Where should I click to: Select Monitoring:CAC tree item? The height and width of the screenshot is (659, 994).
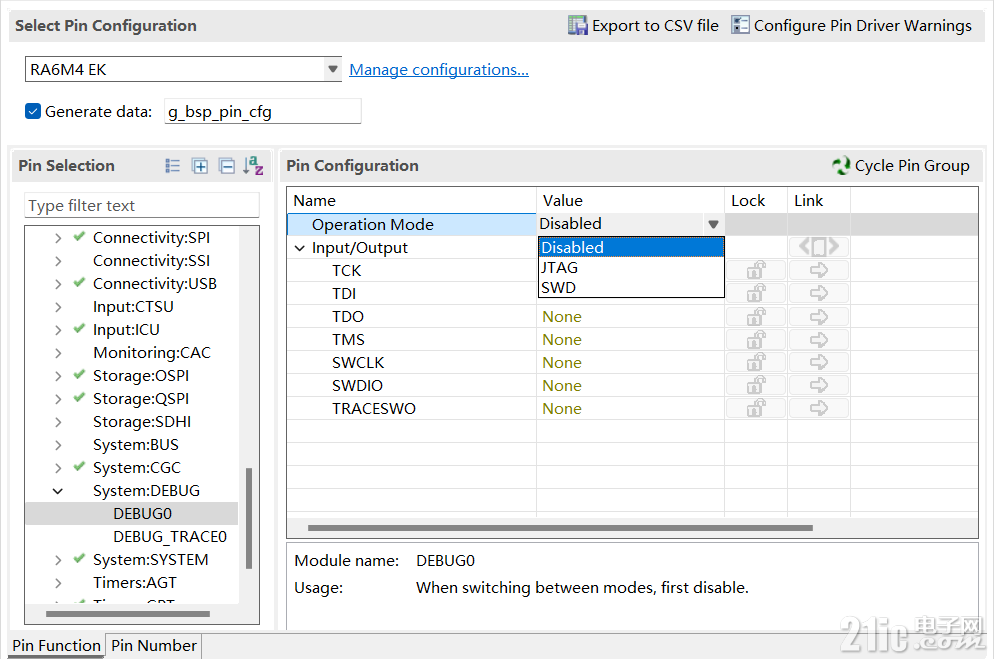coord(152,353)
